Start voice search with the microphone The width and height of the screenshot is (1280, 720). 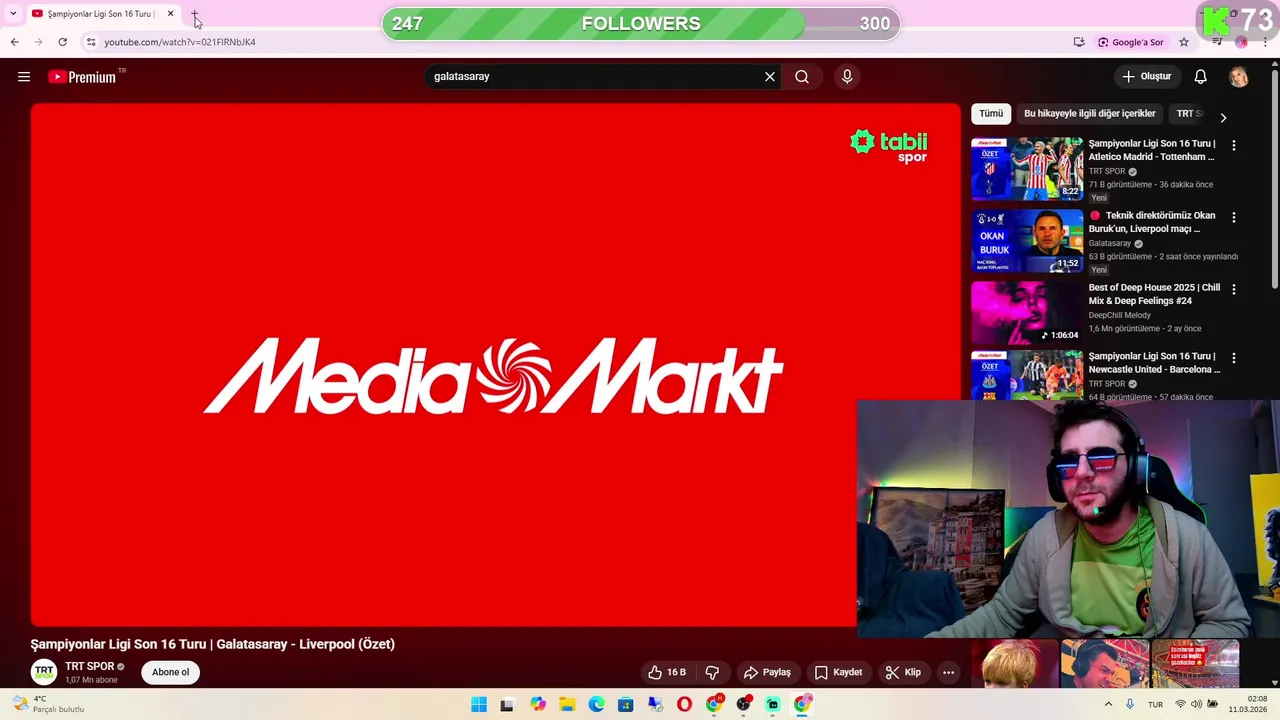pos(847,77)
